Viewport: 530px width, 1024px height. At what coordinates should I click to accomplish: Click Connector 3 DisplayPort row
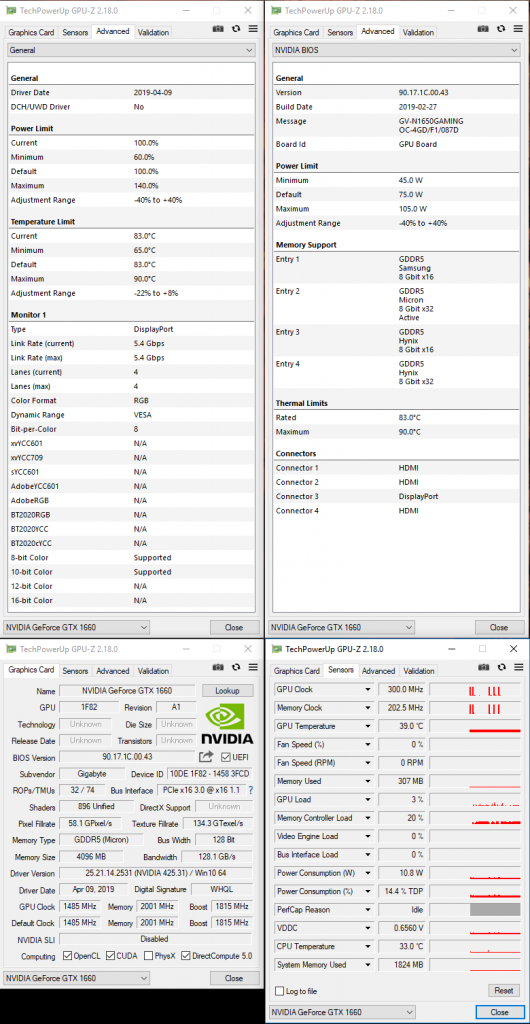pos(396,496)
